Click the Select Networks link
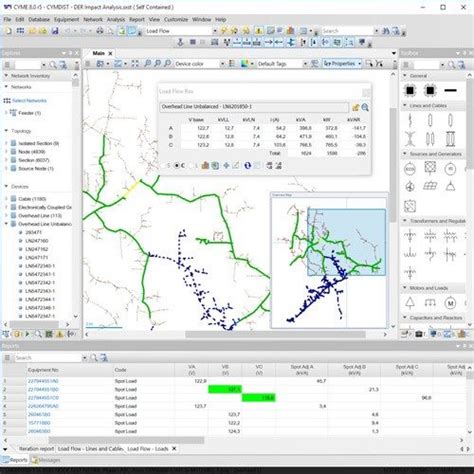The image size is (474, 474). coord(29,101)
